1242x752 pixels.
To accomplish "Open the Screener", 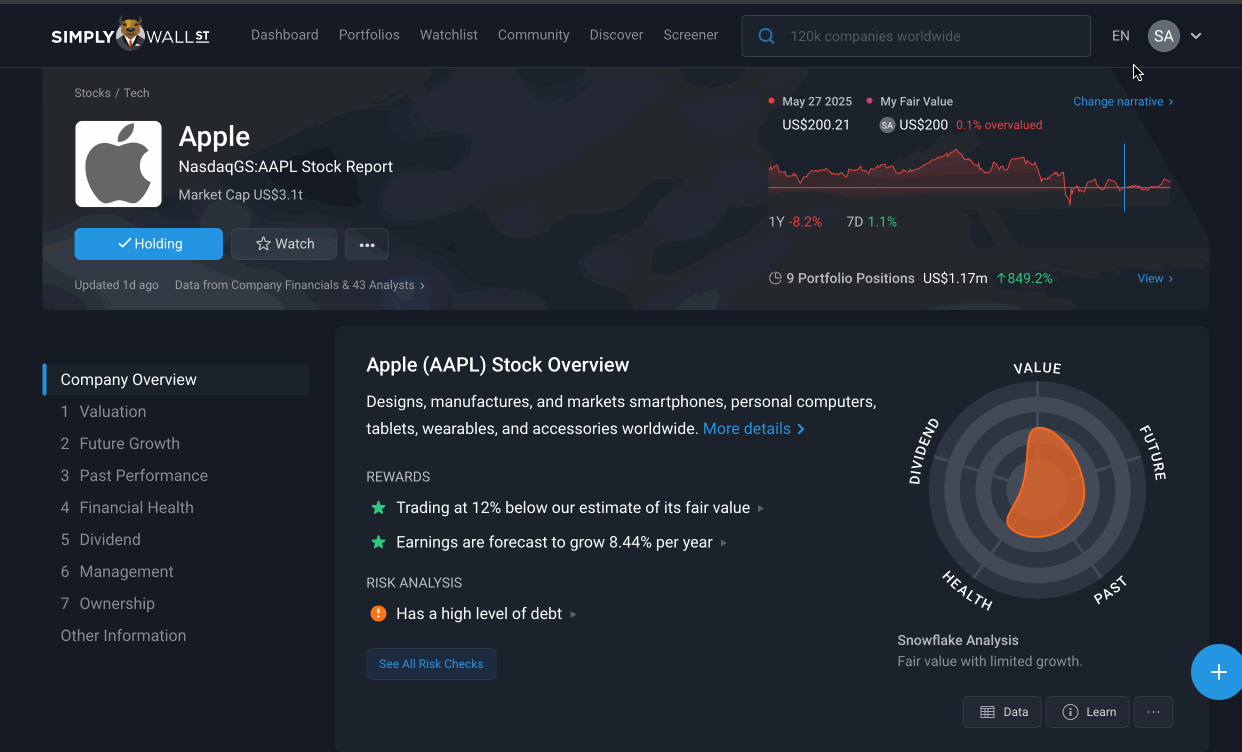I will (691, 35).
